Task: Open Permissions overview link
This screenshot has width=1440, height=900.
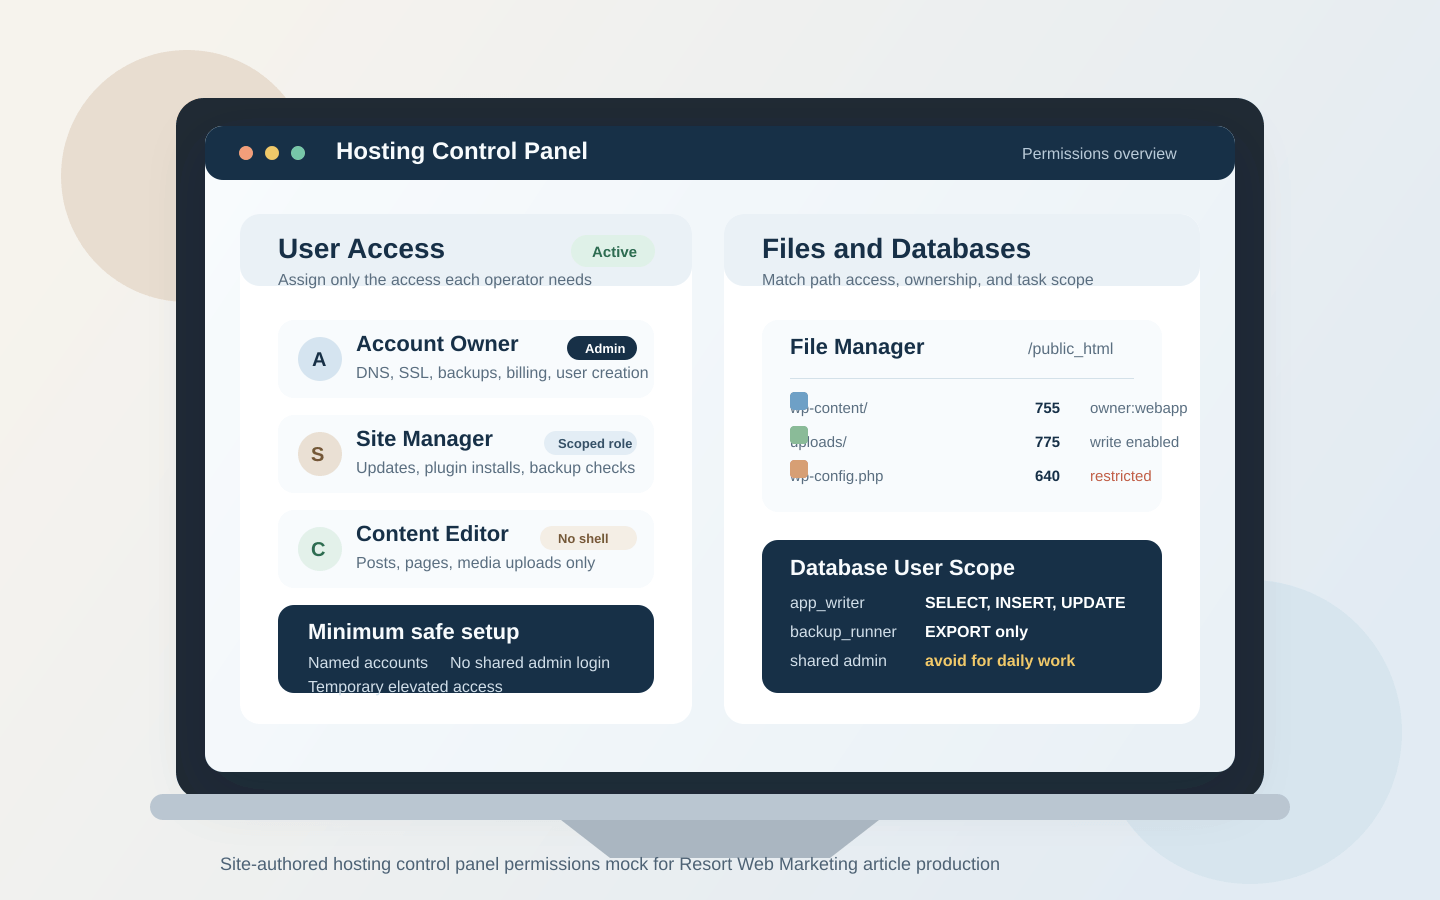Action: (x=1099, y=154)
